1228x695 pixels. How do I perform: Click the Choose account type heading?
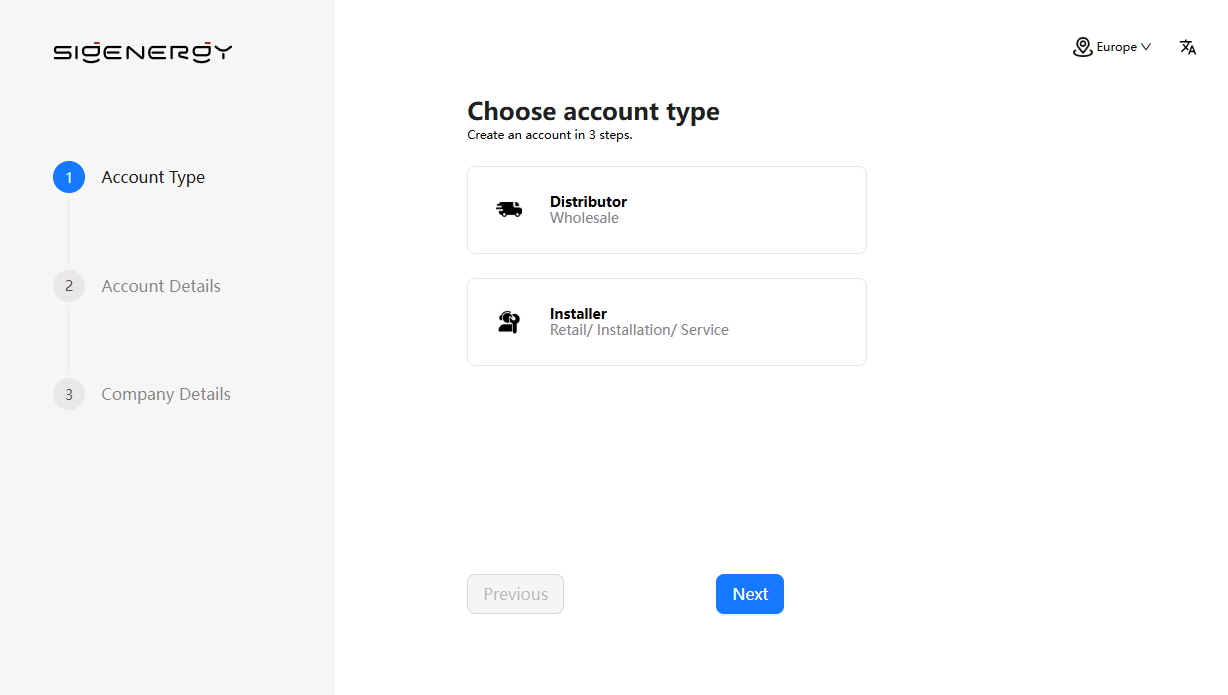(593, 111)
